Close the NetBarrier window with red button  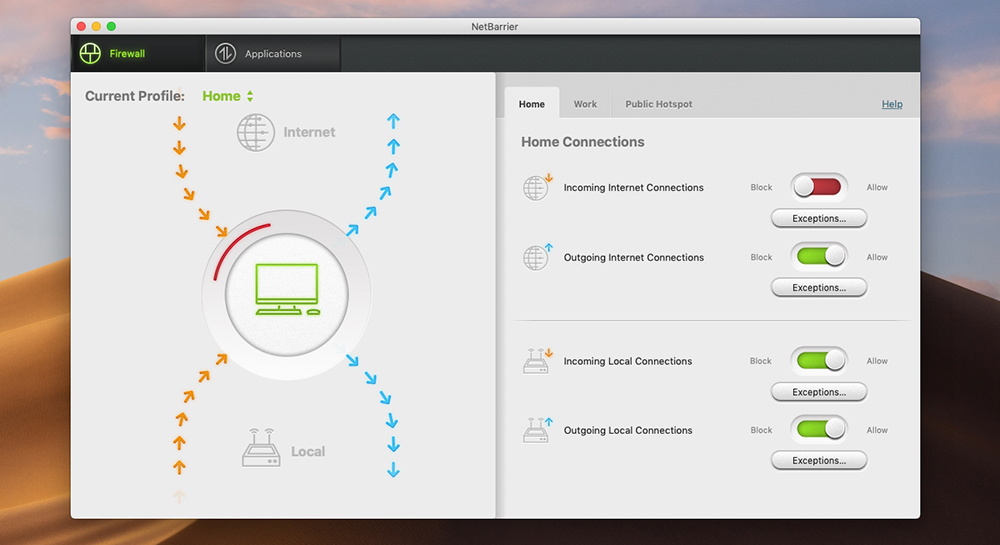pos(81,26)
